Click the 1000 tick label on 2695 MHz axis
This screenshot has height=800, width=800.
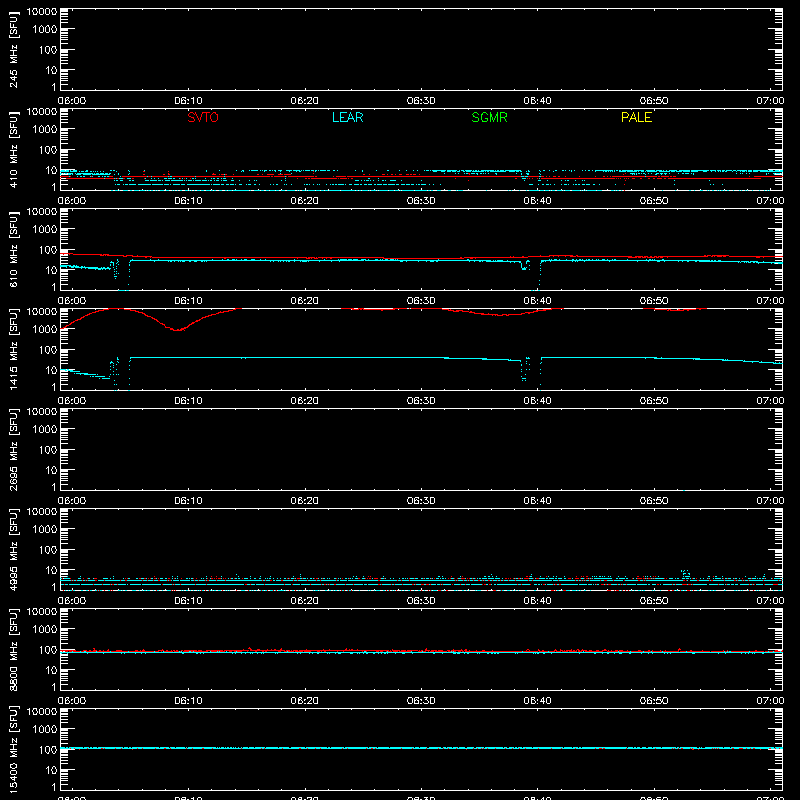[x=45, y=430]
